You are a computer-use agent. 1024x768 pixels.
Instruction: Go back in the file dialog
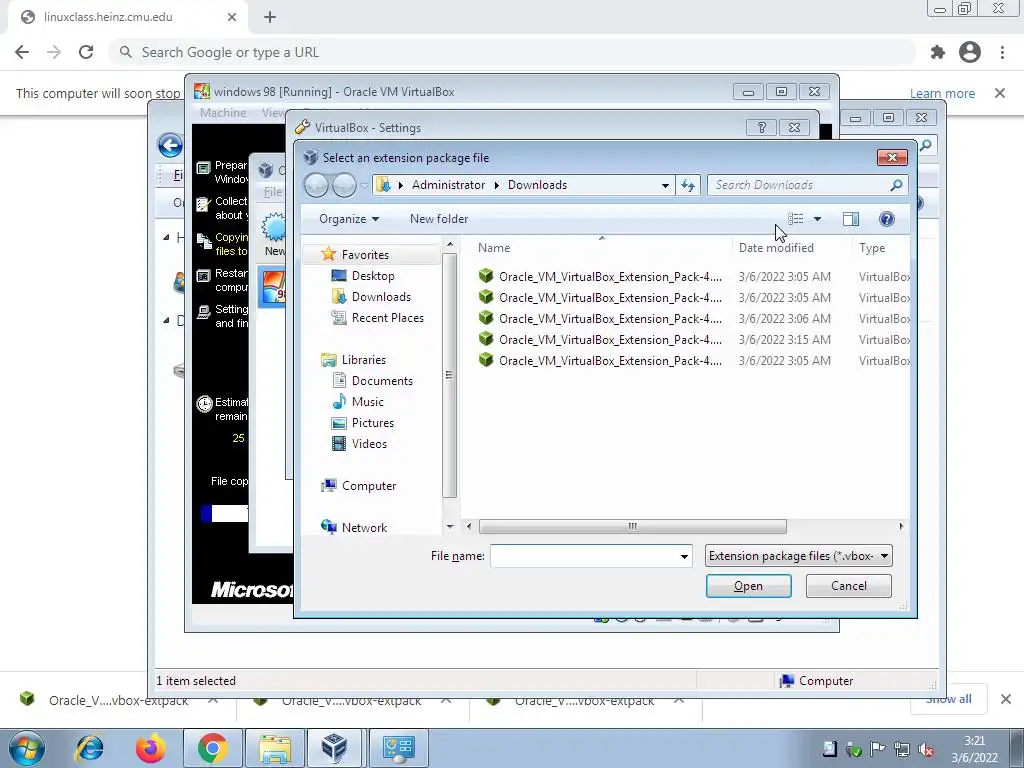click(317, 185)
